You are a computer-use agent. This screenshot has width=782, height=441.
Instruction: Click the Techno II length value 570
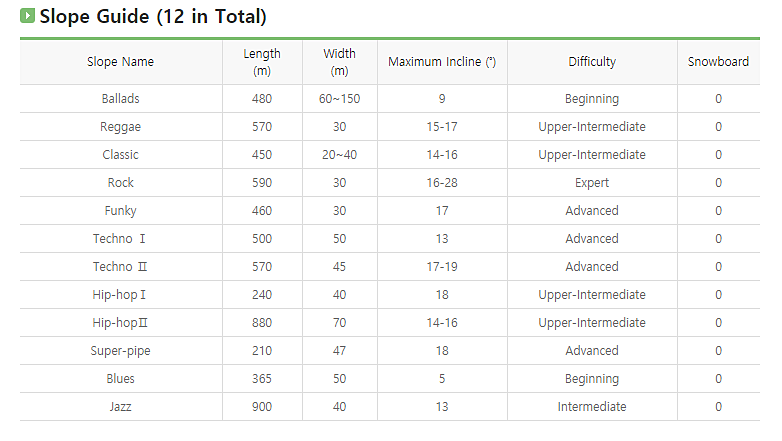click(262, 266)
